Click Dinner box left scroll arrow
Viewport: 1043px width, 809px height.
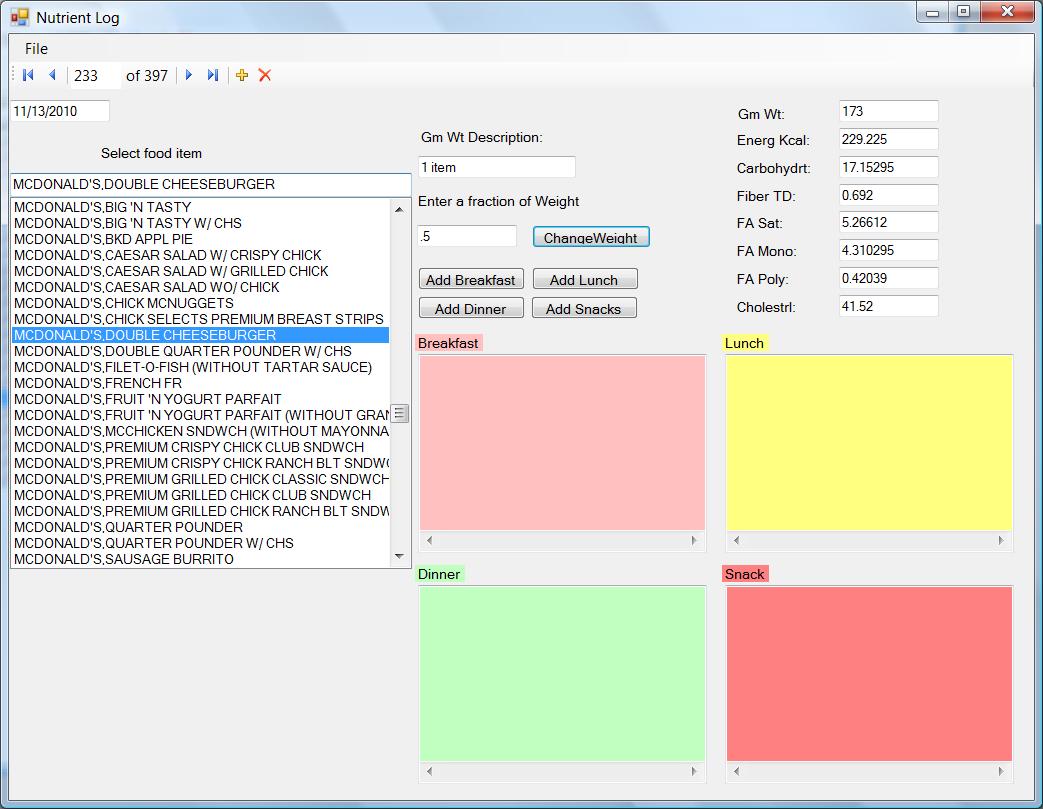[x=429, y=771]
